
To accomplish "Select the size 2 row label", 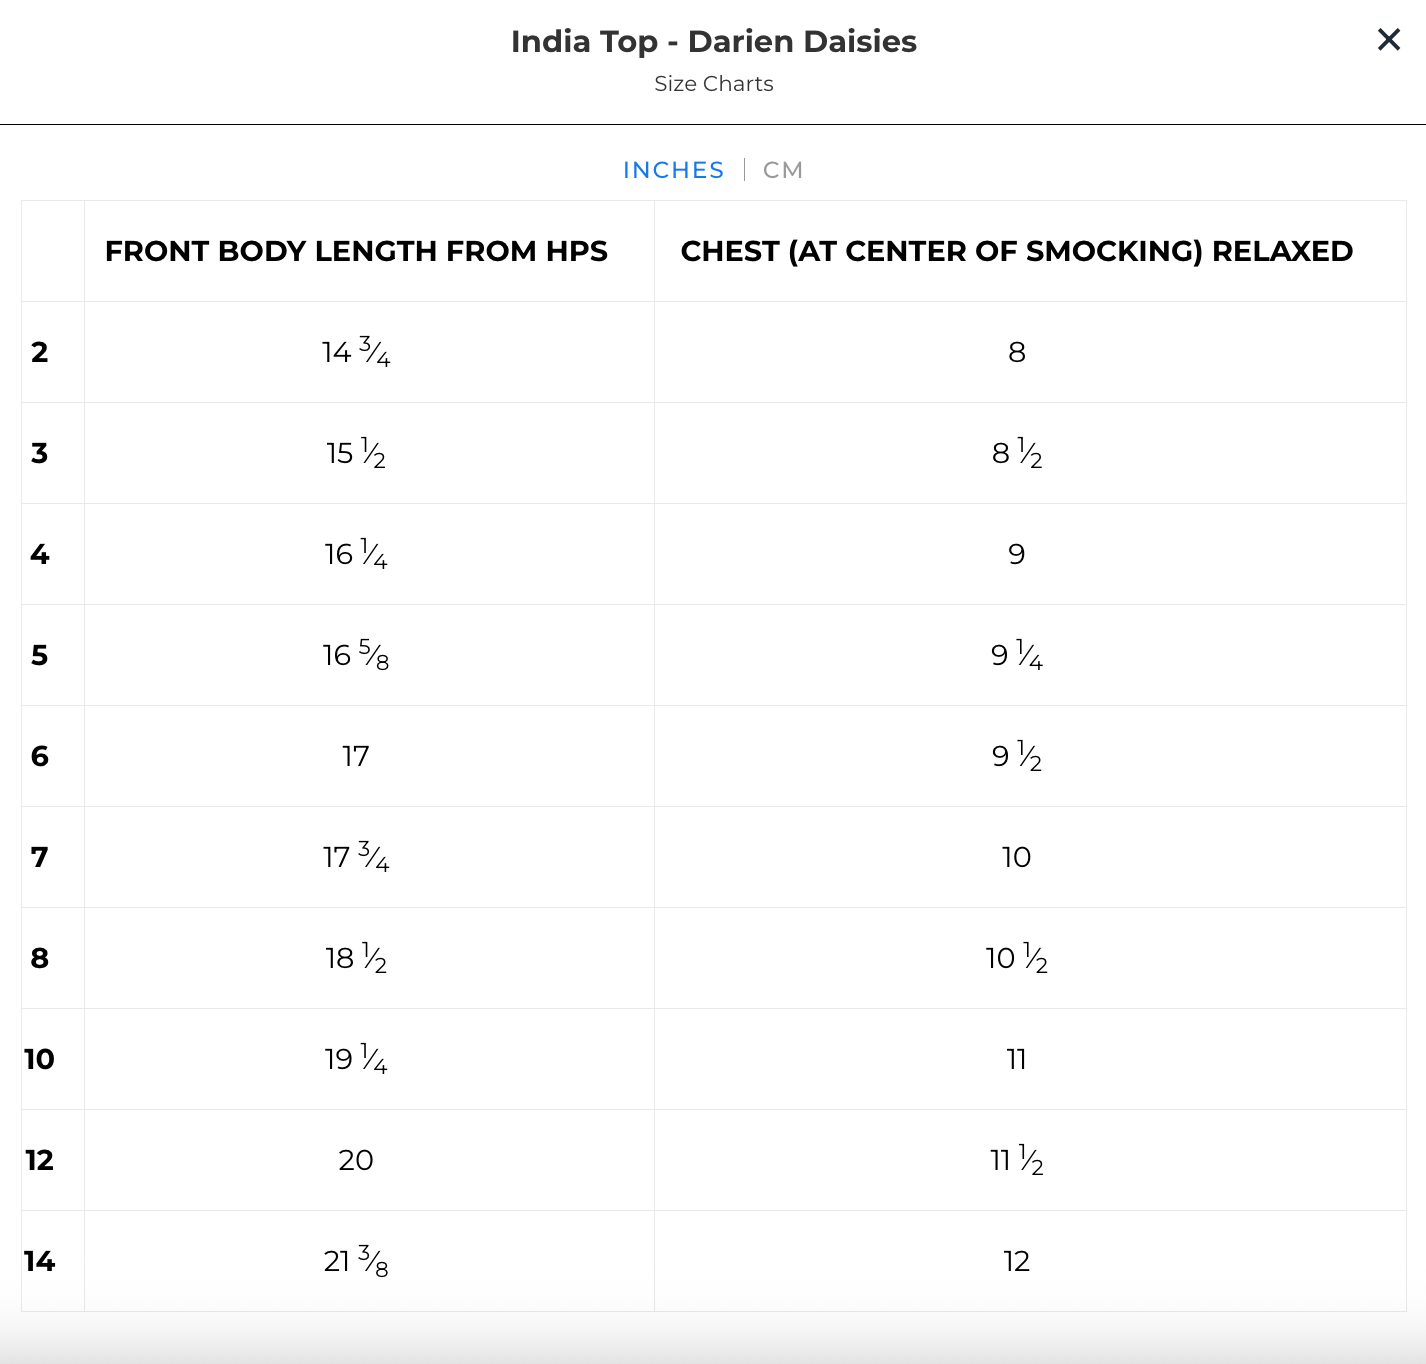I will pos(40,352).
